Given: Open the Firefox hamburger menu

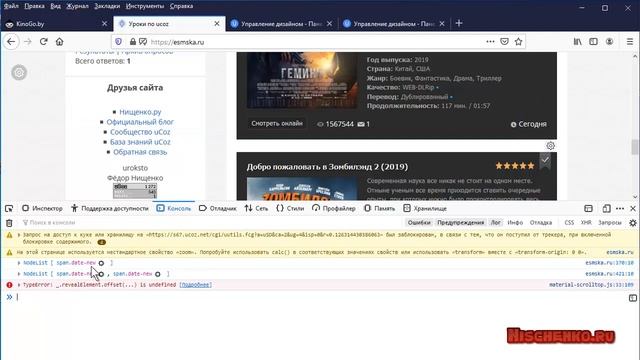Looking at the screenshot, I should (x=630, y=42).
